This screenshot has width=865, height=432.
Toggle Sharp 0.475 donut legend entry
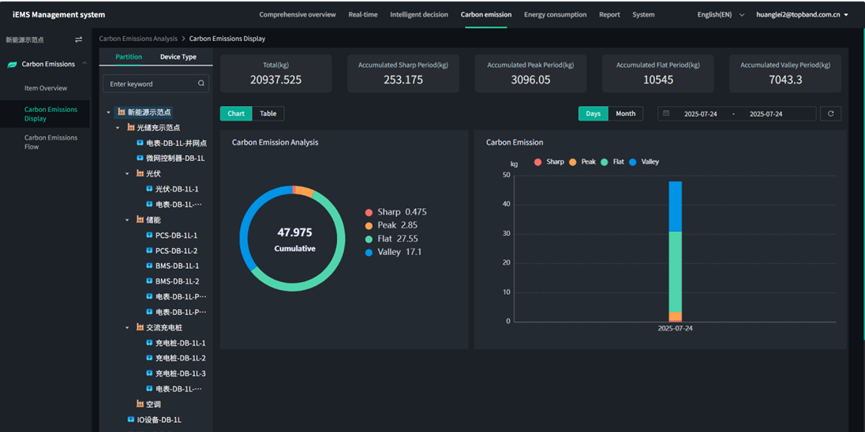(x=396, y=212)
